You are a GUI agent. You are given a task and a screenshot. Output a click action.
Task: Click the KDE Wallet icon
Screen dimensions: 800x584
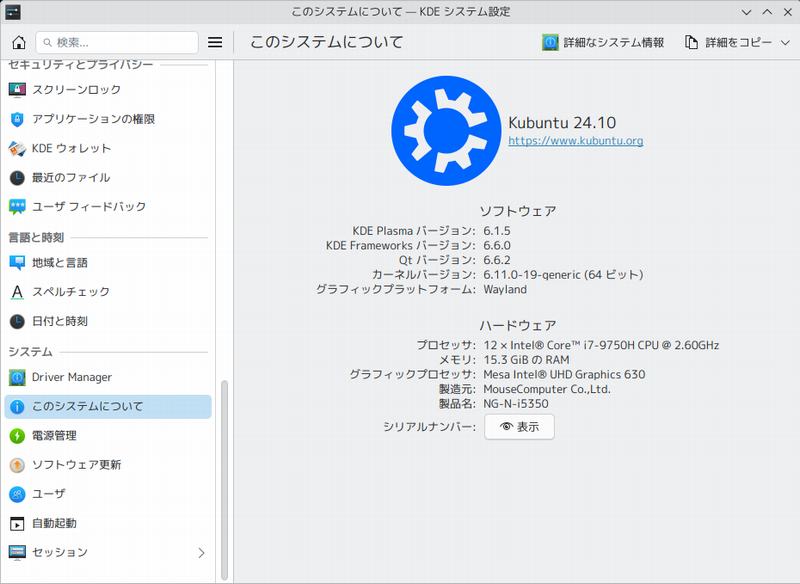click(x=17, y=148)
